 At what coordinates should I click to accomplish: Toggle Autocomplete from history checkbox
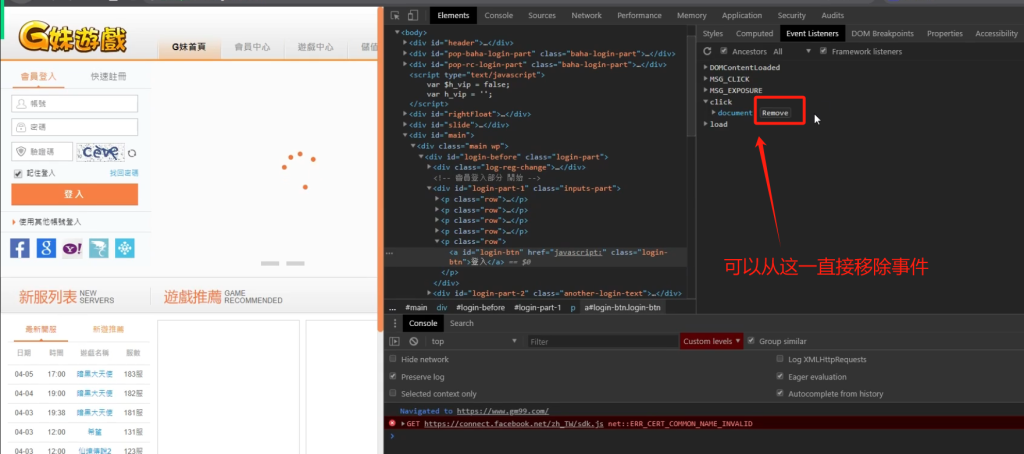coord(780,394)
